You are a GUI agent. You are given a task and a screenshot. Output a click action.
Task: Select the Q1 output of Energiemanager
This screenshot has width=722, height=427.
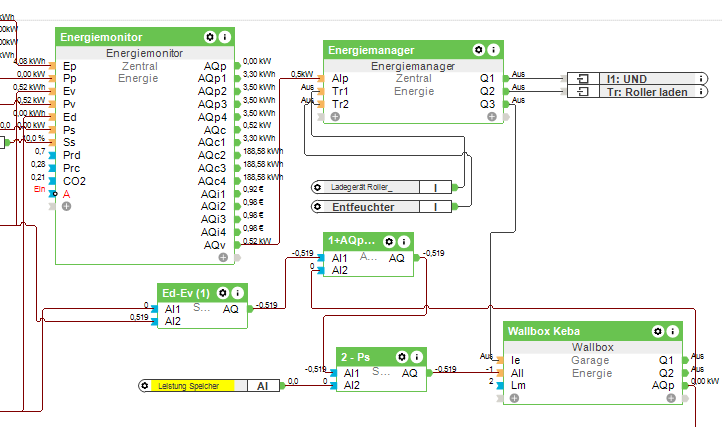tap(487, 78)
